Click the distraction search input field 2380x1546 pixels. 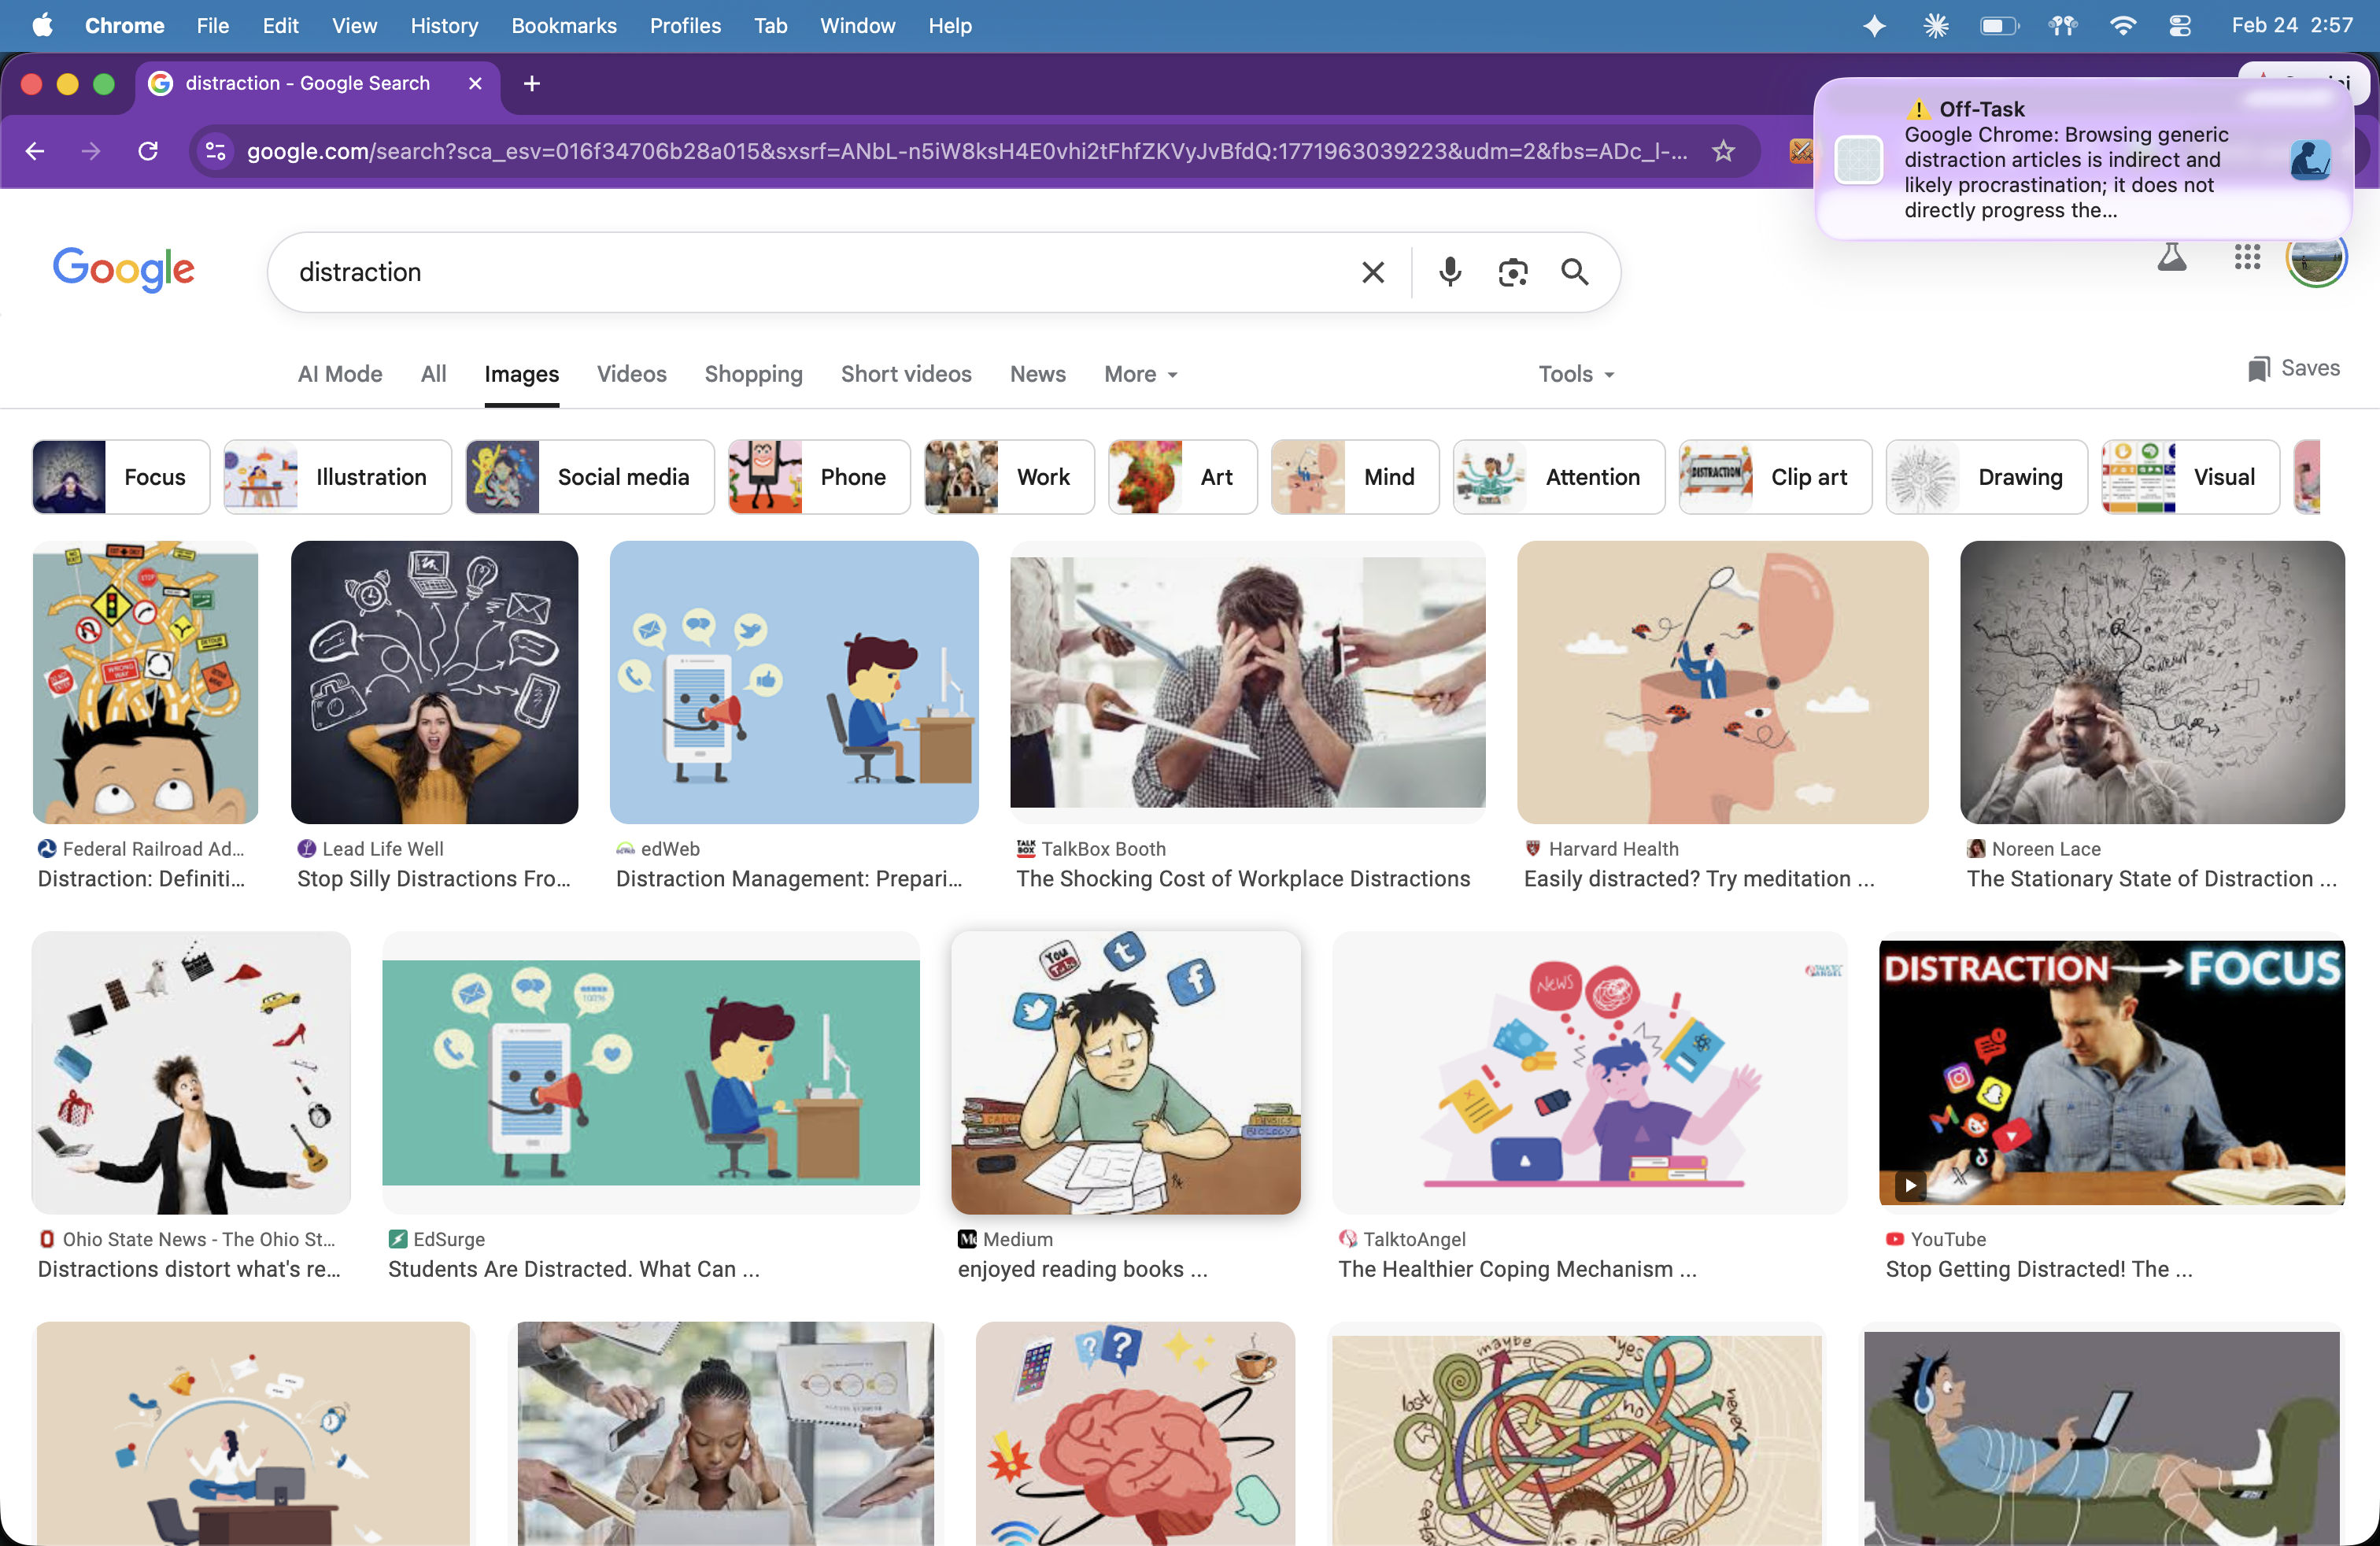tap(800, 272)
